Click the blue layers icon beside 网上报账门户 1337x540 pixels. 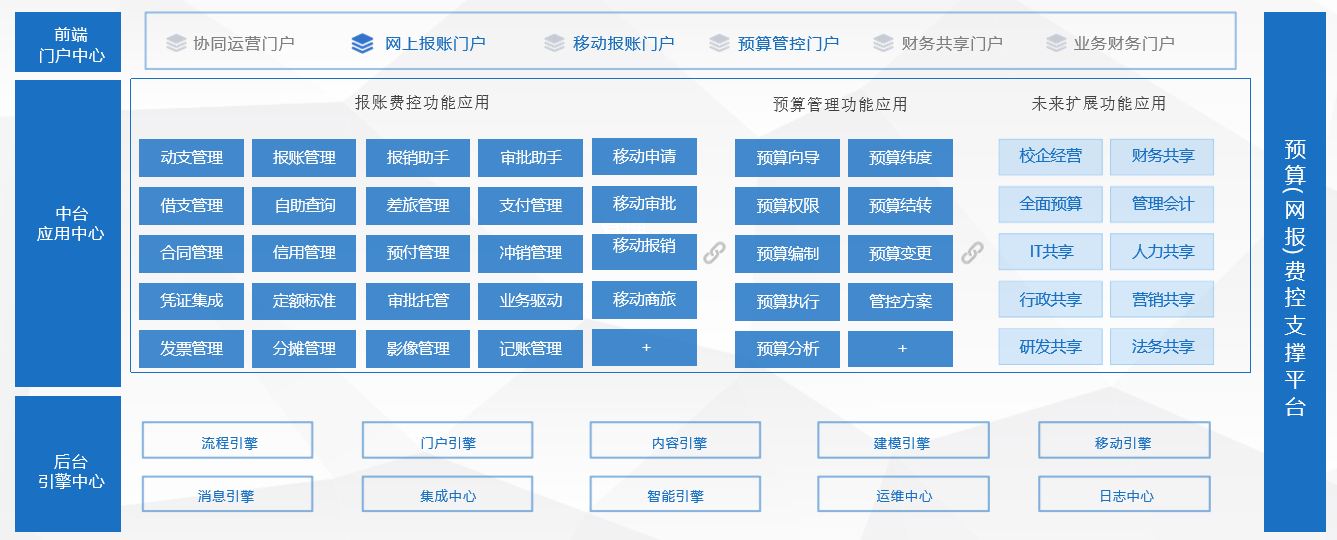362,43
